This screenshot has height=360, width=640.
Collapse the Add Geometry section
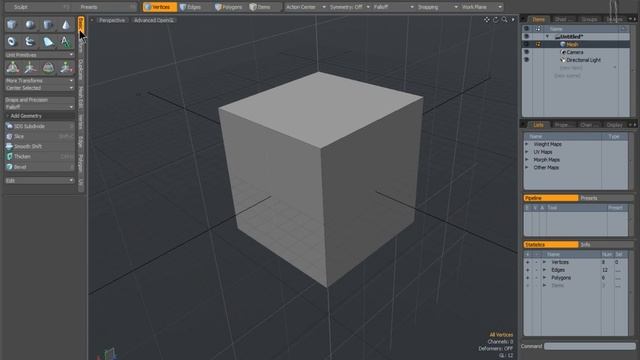coord(8,116)
